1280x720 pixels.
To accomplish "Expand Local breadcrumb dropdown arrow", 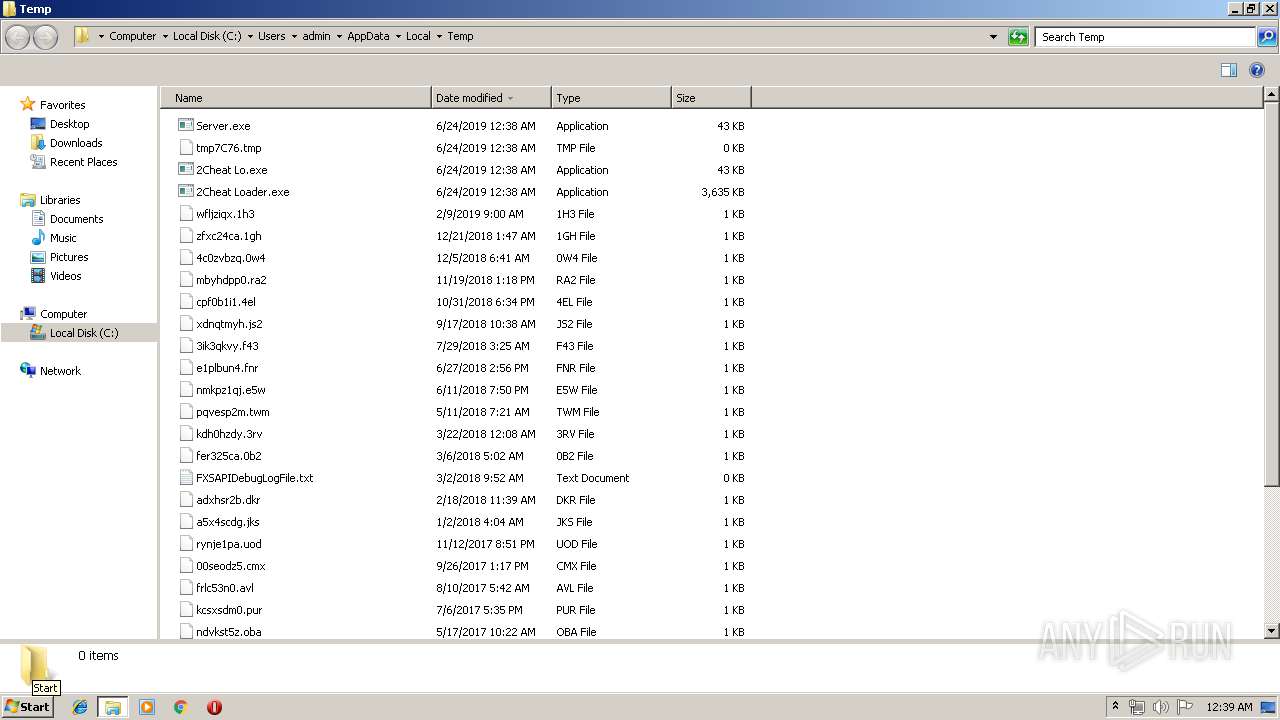I will [439, 37].
